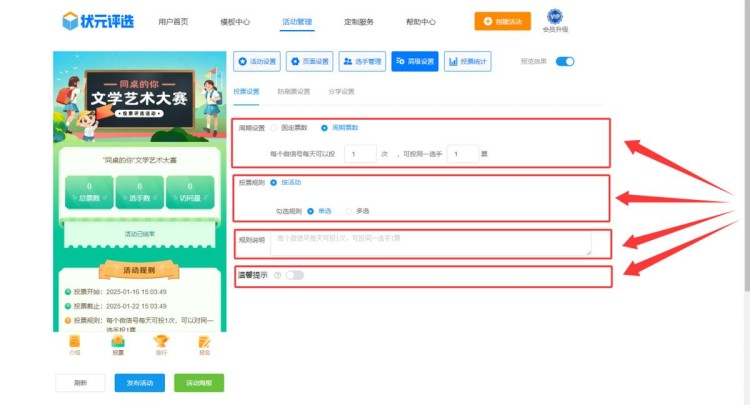Select the 投票 icon in preview footer
This screenshot has height=405, width=750.
pyautogui.click(x=118, y=342)
